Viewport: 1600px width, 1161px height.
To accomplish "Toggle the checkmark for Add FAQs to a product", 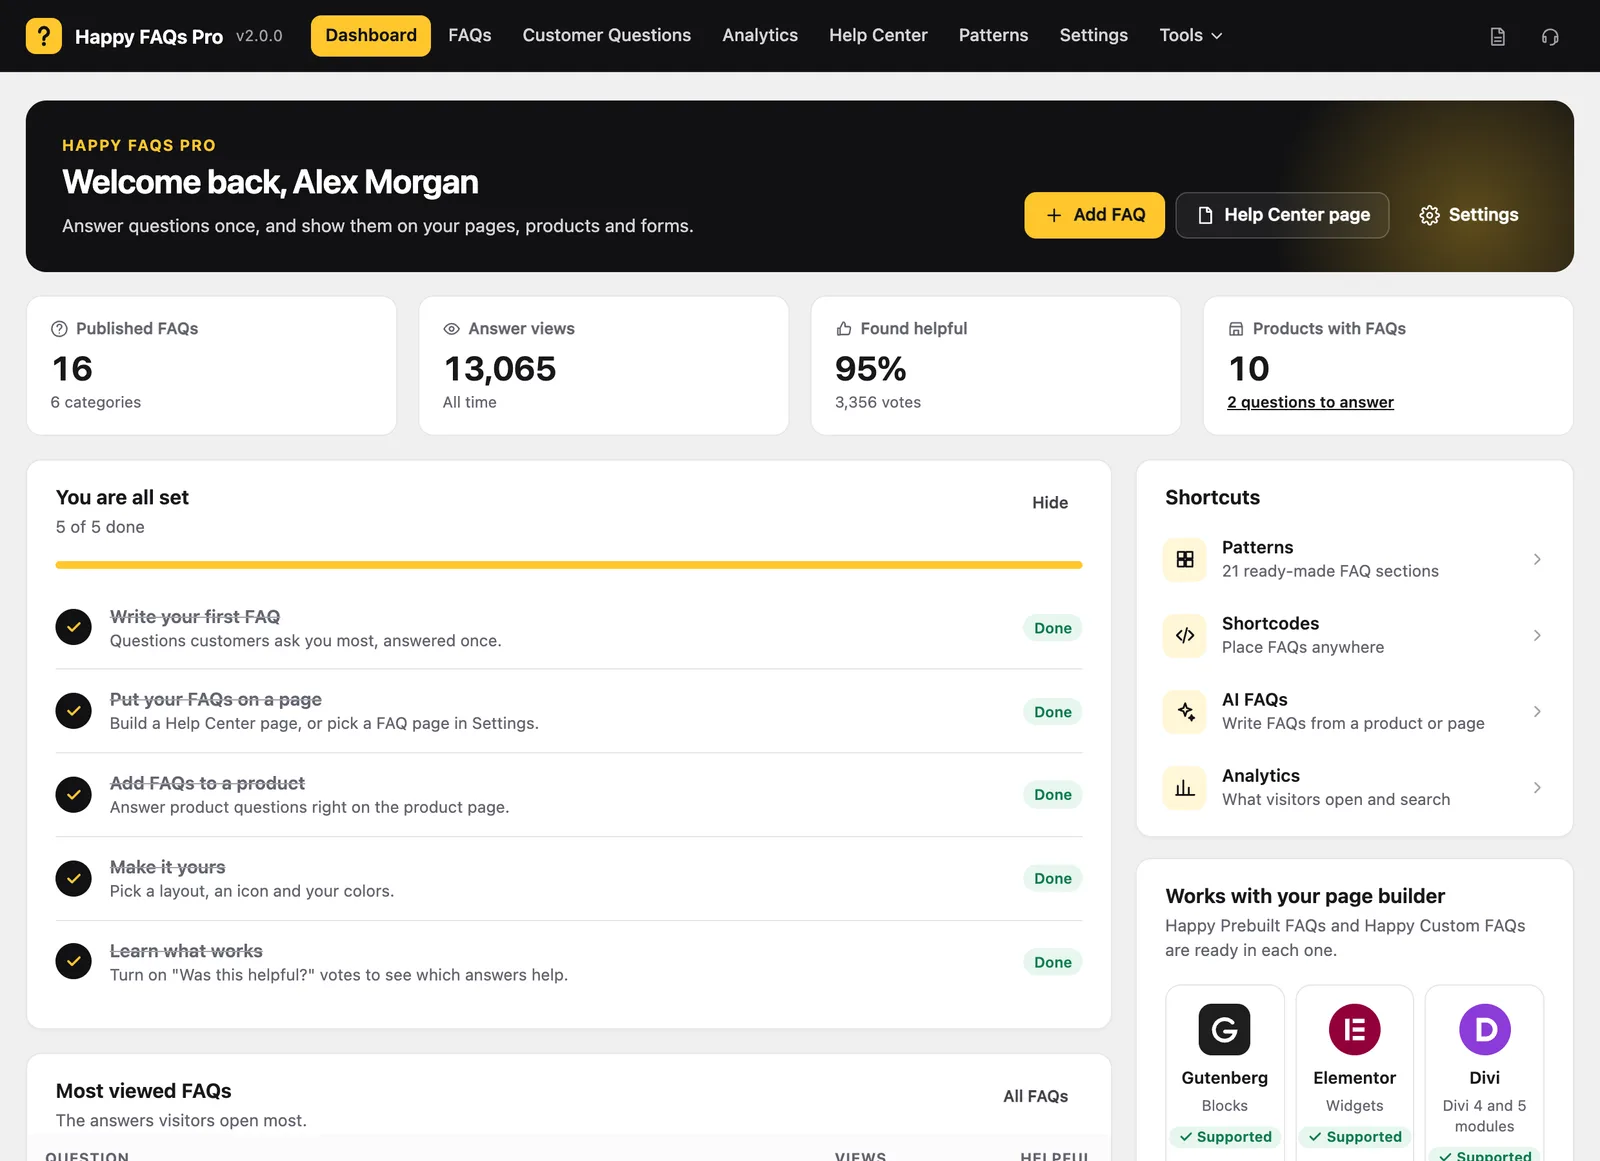I will pos(73,794).
